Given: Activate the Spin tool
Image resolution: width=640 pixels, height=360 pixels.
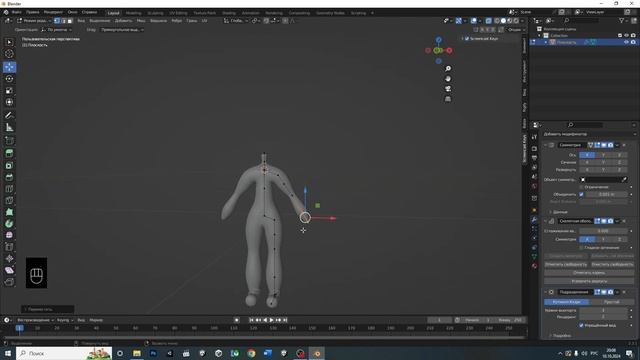Looking at the screenshot, I should (x=9, y=224).
